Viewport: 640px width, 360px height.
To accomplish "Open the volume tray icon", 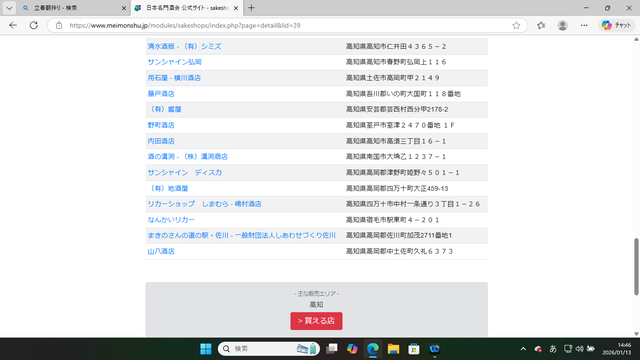I will click(x=579, y=349).
